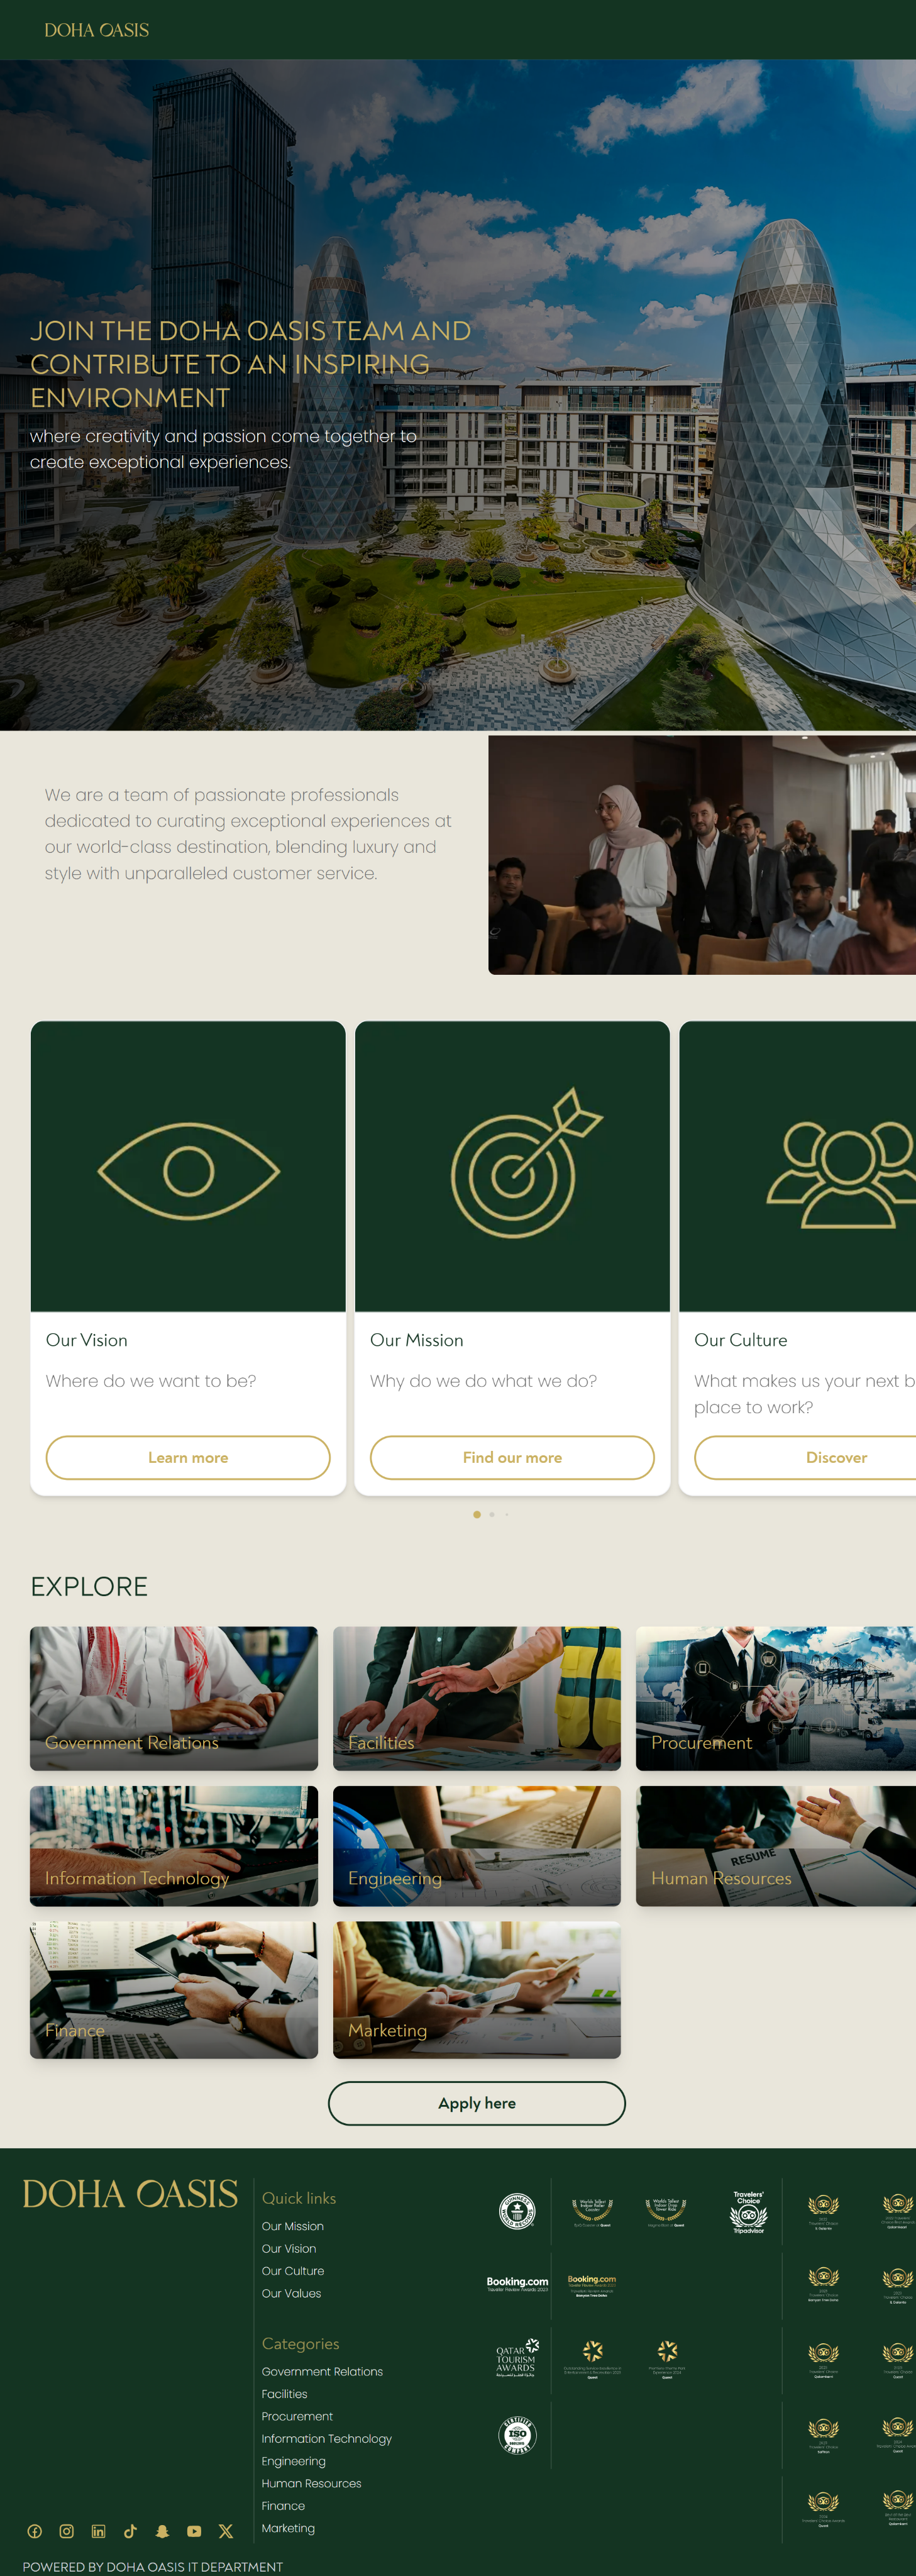This screenshot has height=2576, width=916.
Task: Click the Learn more button under Our Vision
Action: [188, 1457]
